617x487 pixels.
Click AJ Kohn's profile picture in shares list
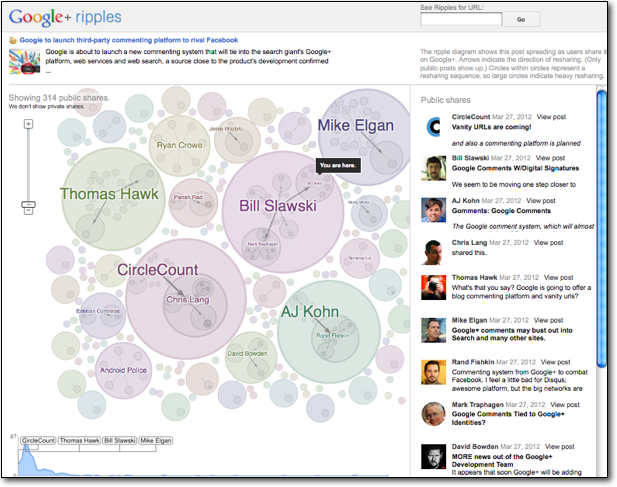click(433, 209)
